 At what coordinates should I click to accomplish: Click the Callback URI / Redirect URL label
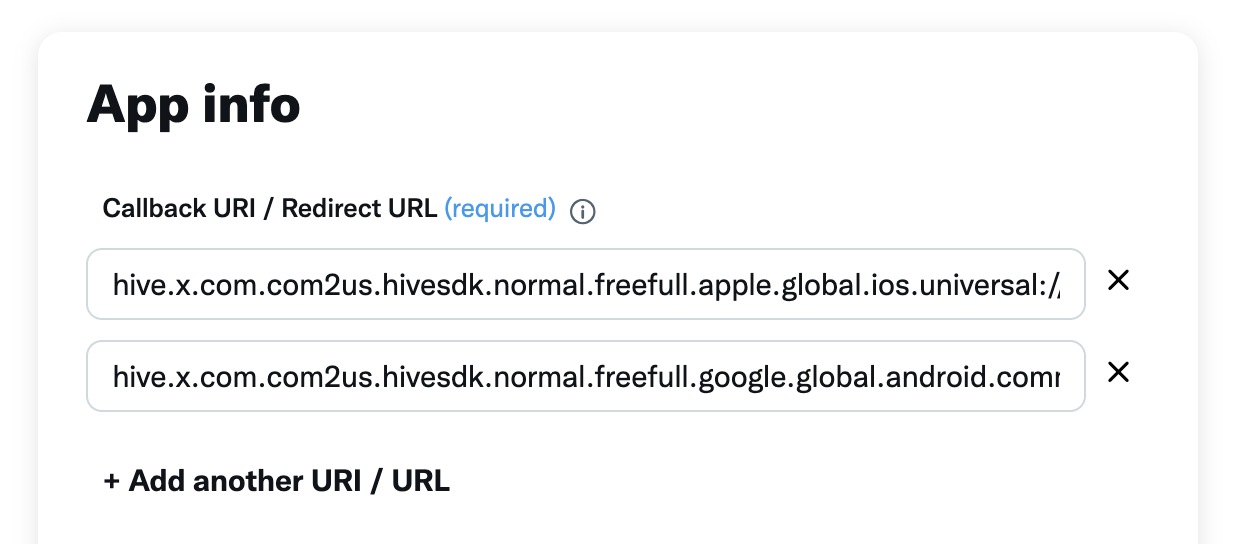tap(269, 208)
